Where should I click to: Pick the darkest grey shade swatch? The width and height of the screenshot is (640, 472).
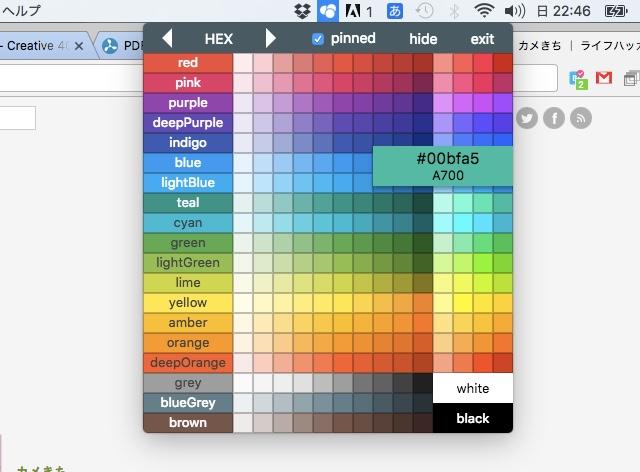pos(423,383)
